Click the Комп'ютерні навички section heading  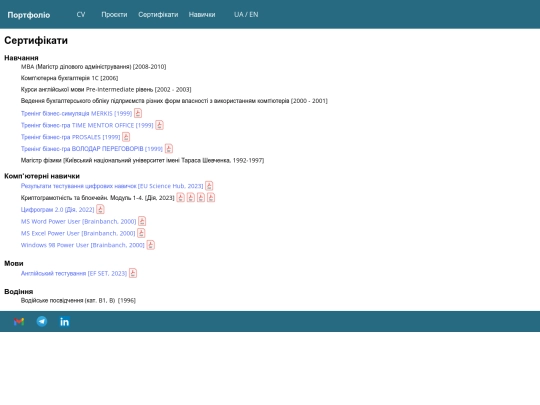[x=42, y=176]
